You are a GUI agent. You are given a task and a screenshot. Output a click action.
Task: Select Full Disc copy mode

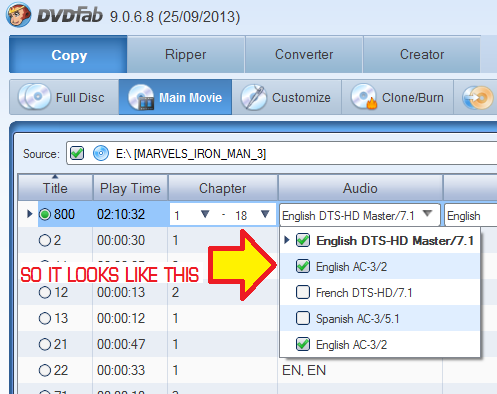[64, 97]
